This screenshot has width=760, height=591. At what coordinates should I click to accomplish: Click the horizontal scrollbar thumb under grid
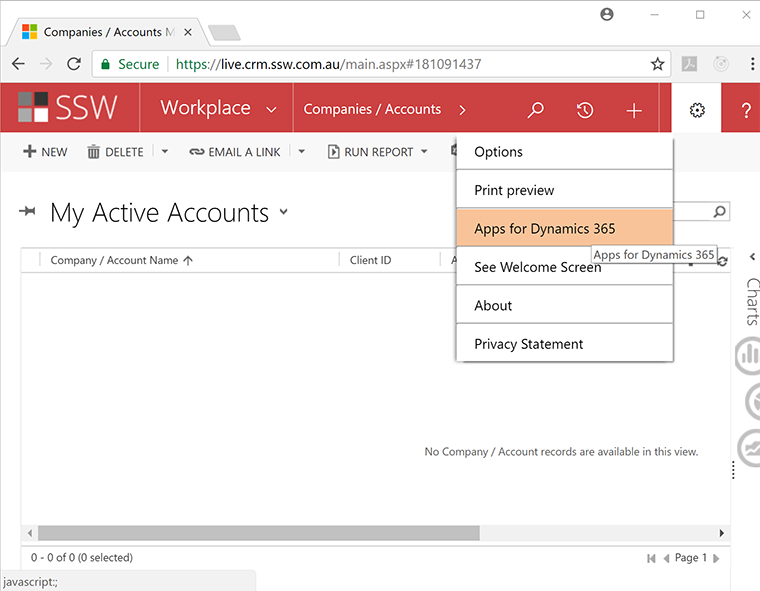coord(258,533)
